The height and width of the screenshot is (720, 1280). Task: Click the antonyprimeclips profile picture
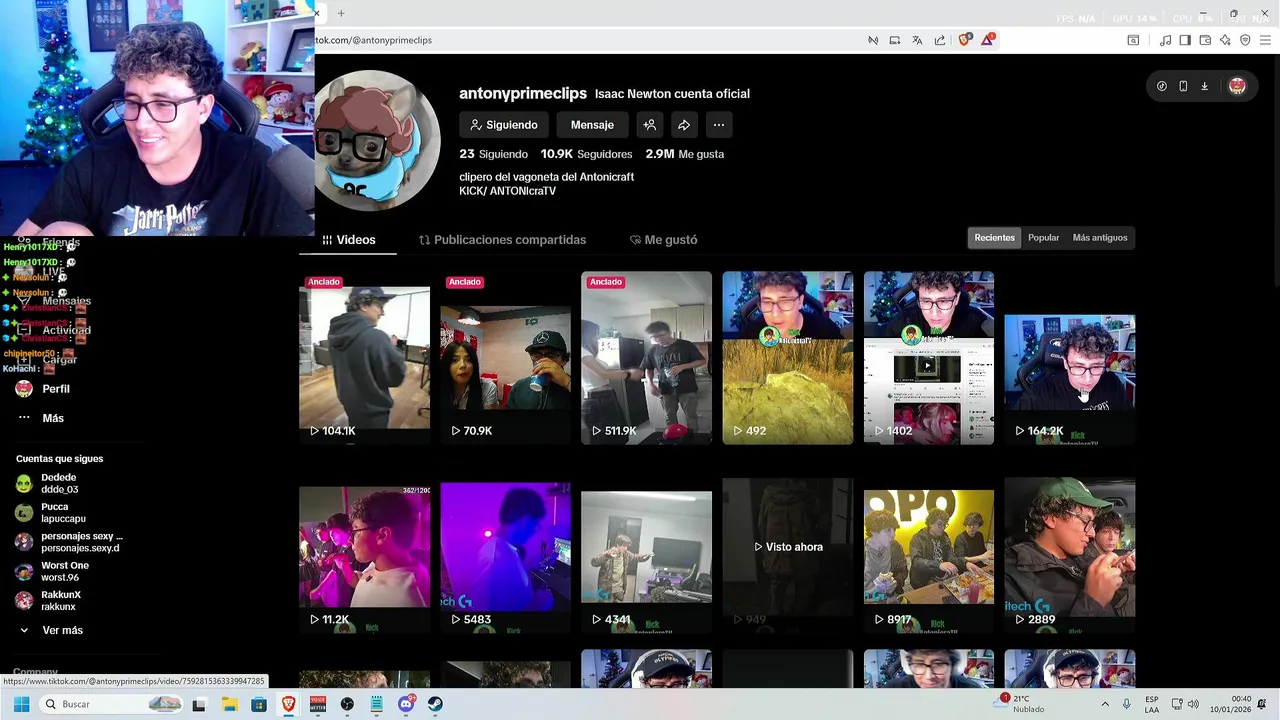point(378,141)
